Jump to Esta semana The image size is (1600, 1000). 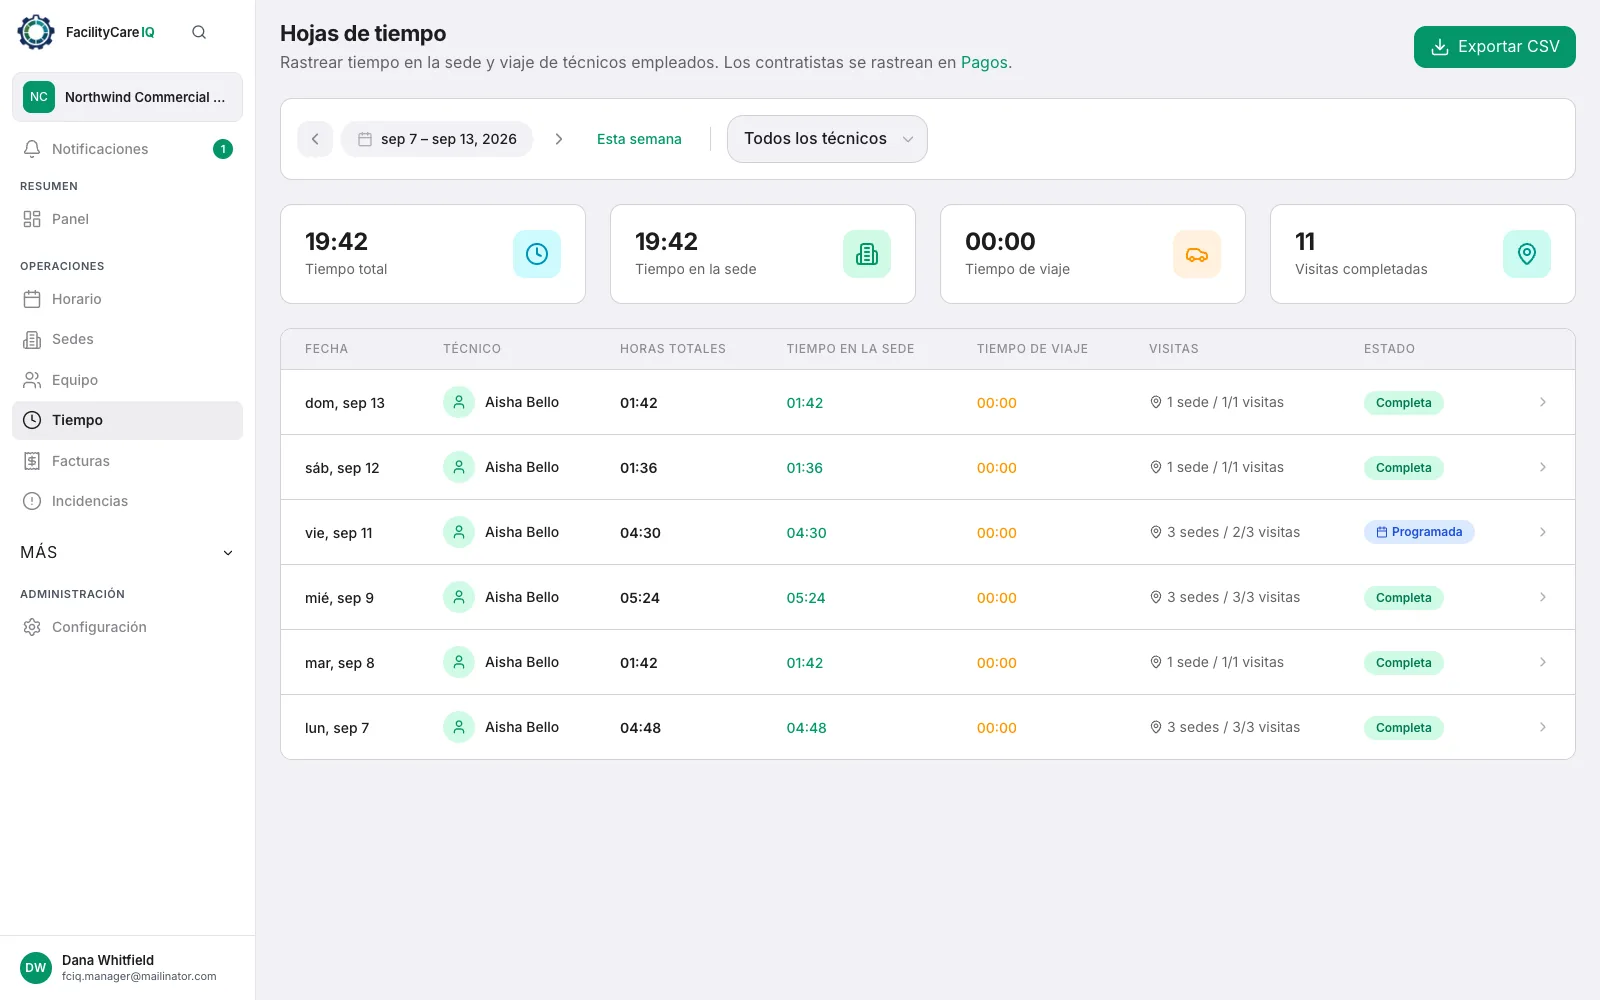coord(639,139)
